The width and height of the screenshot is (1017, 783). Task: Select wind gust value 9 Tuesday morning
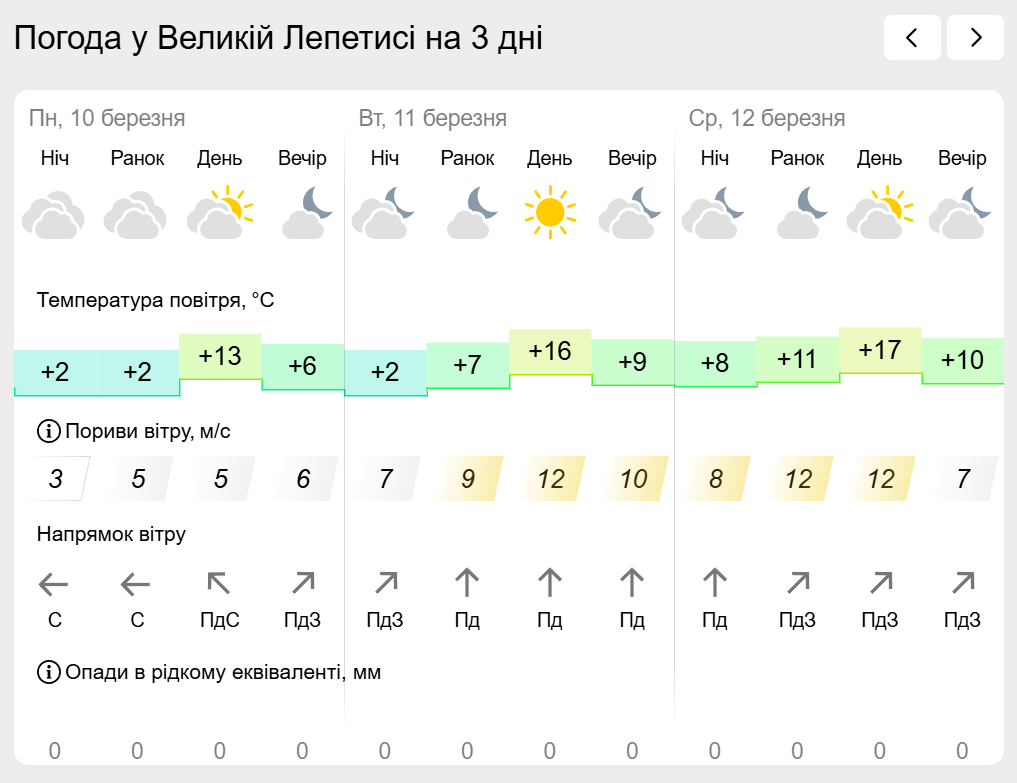click(x=468, y=479)
